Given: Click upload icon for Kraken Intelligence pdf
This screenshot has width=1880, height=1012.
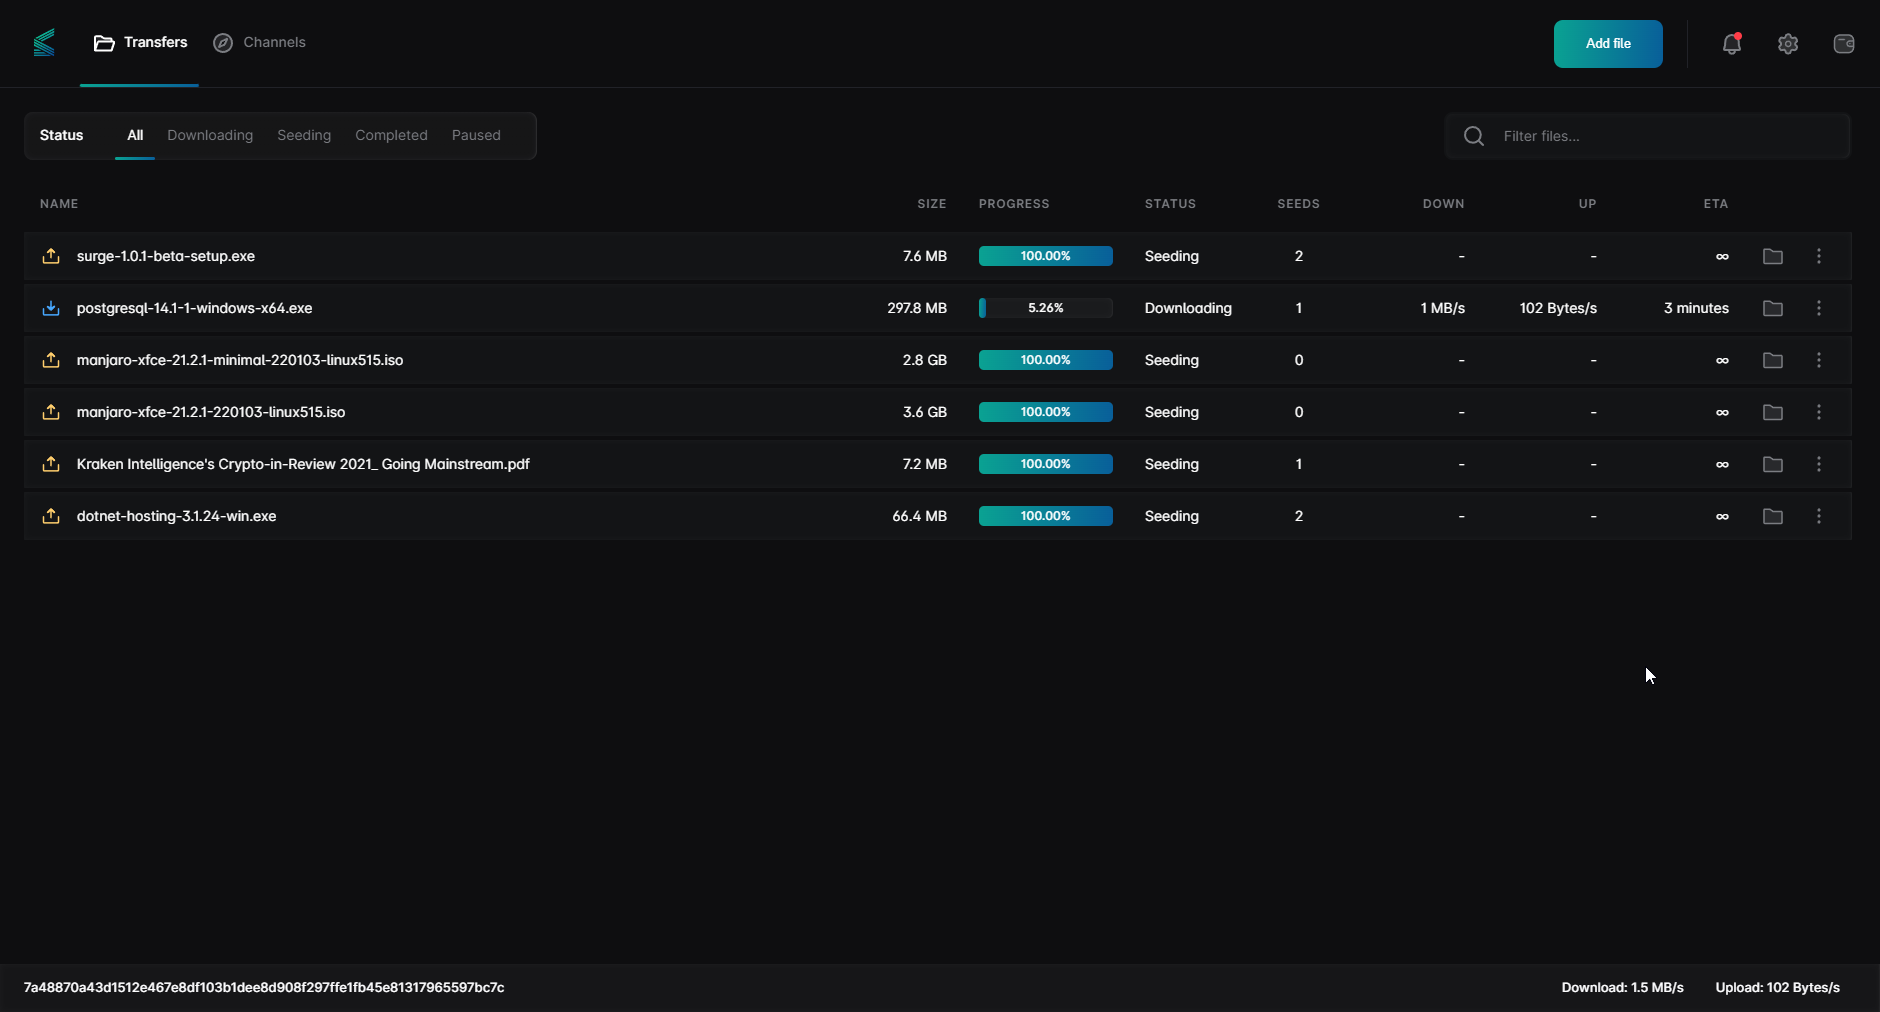Looking at the screenshot, I should click(51, 464).
